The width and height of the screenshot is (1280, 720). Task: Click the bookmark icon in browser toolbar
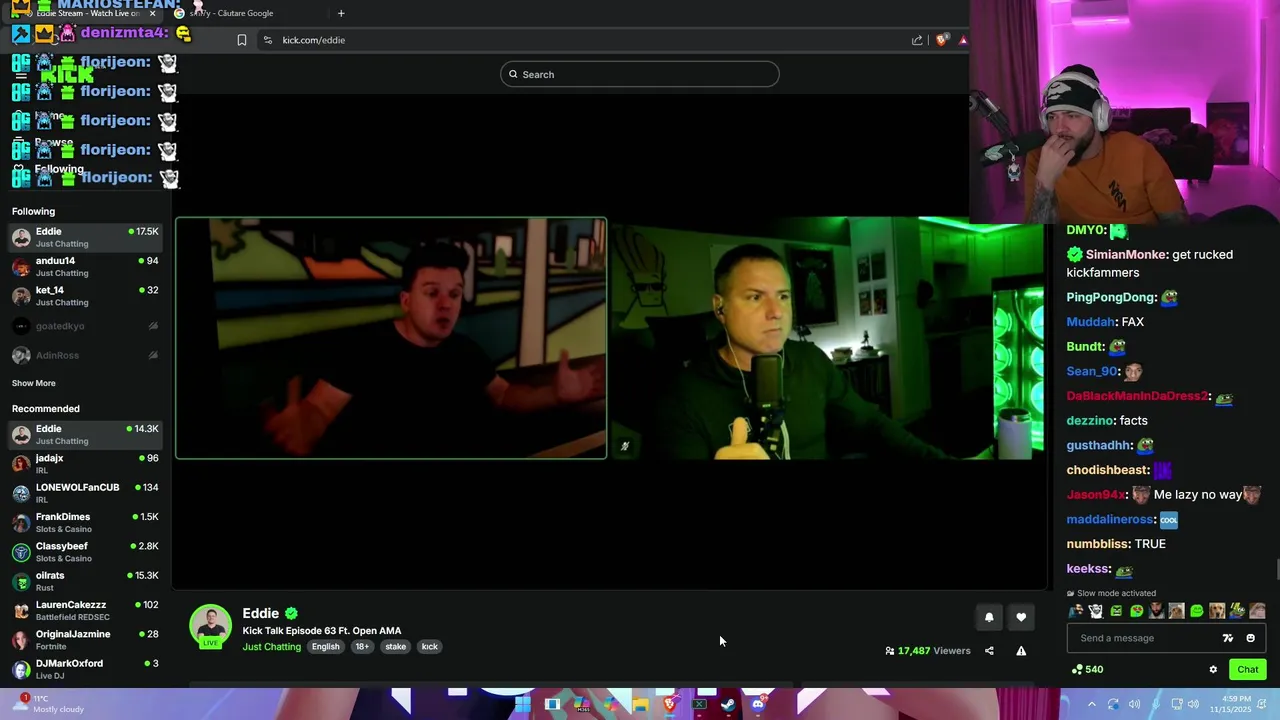pyautogui.click(x=241, y=40)
